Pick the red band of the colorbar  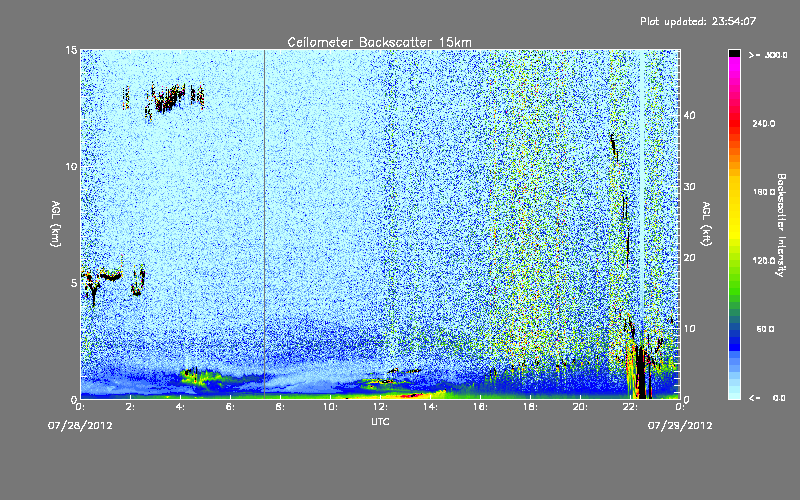point(734,123)
